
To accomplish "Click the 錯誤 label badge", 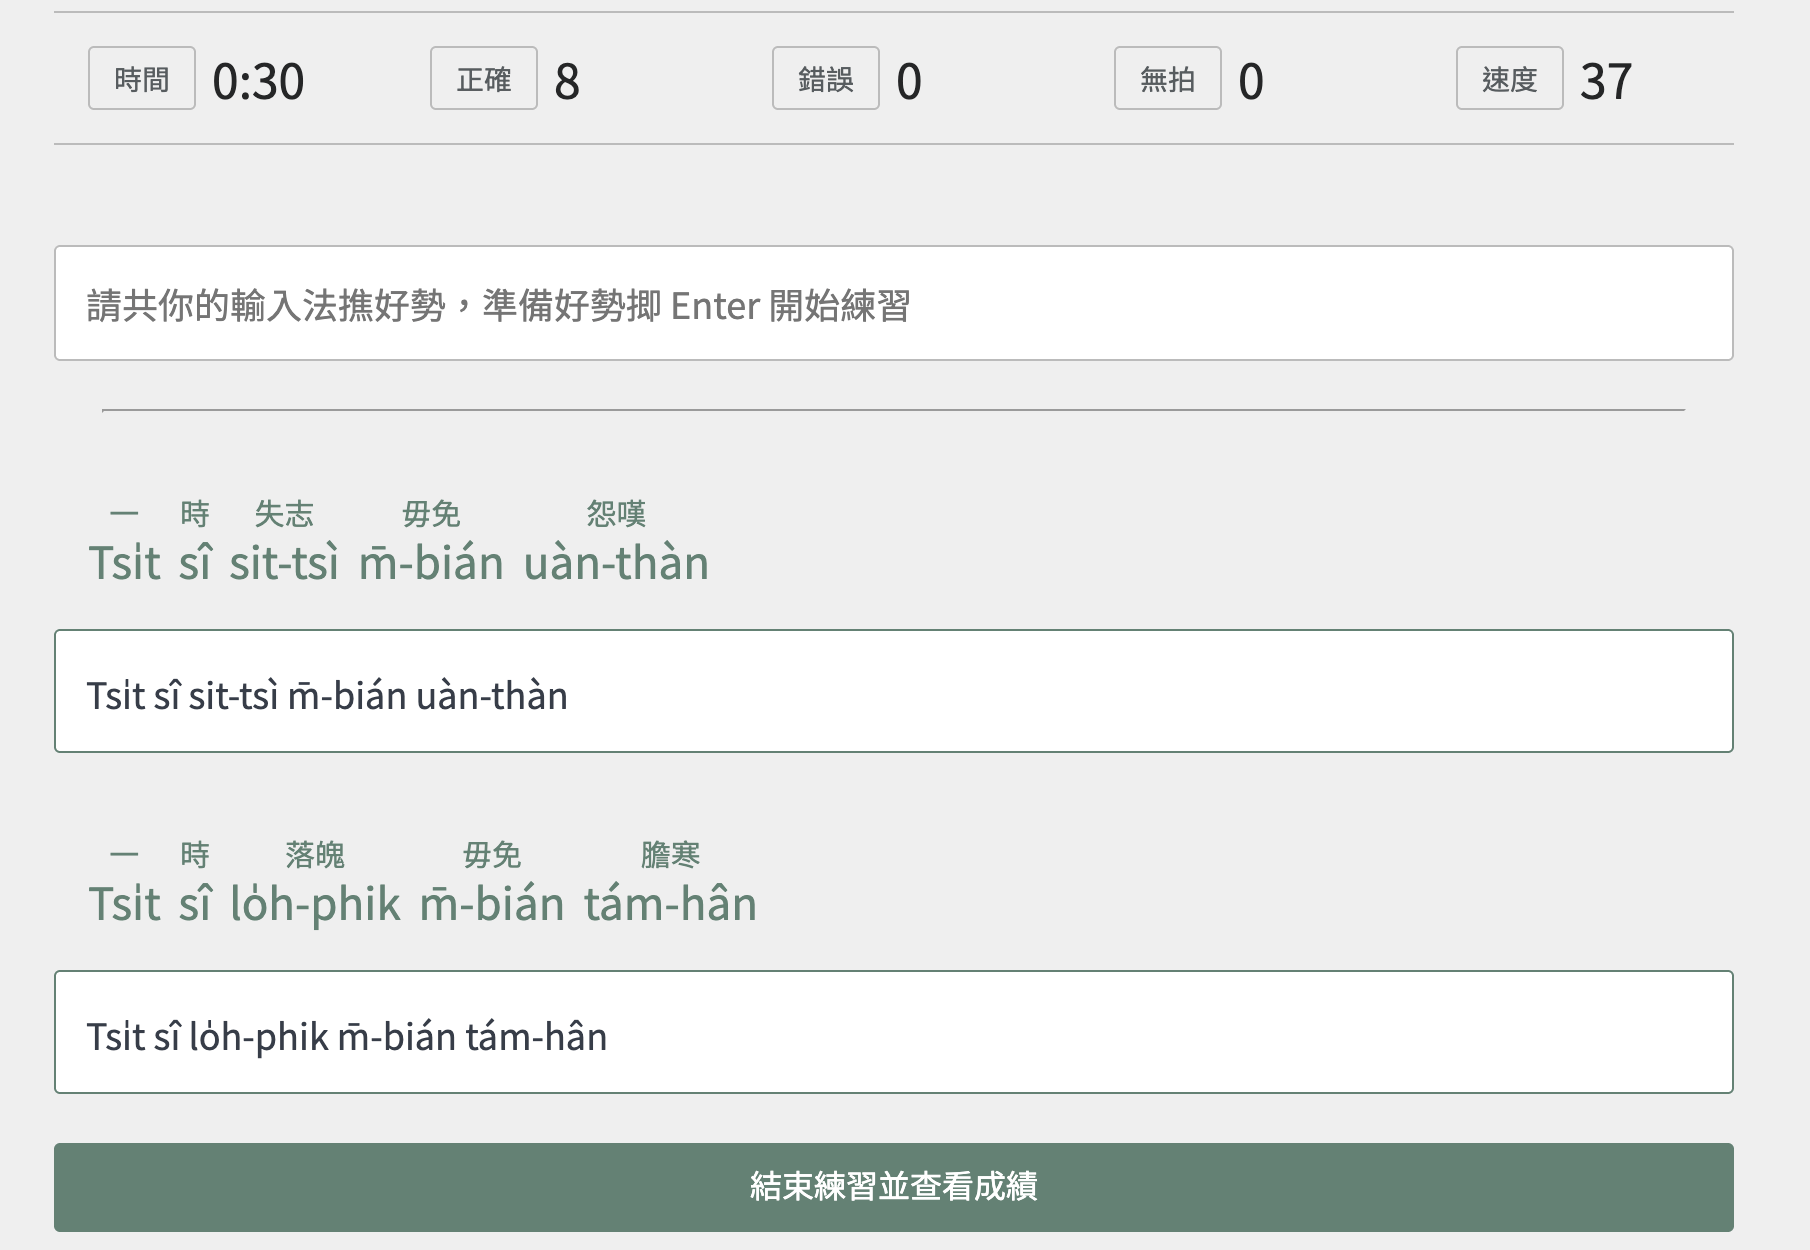I will pos(825,79).
